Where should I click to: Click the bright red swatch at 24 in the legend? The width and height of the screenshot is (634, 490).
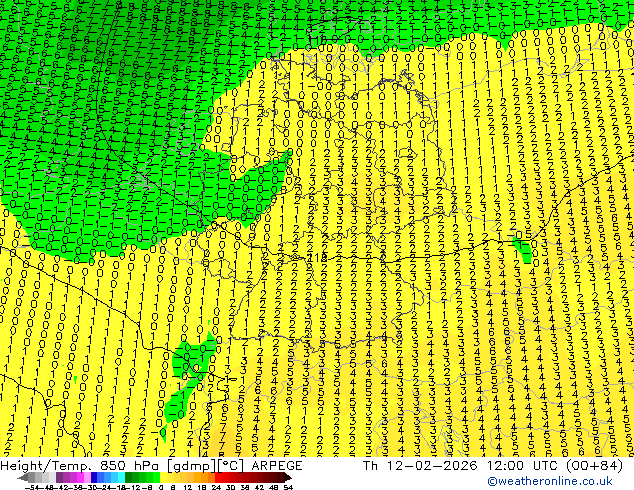tap(218, 478)
